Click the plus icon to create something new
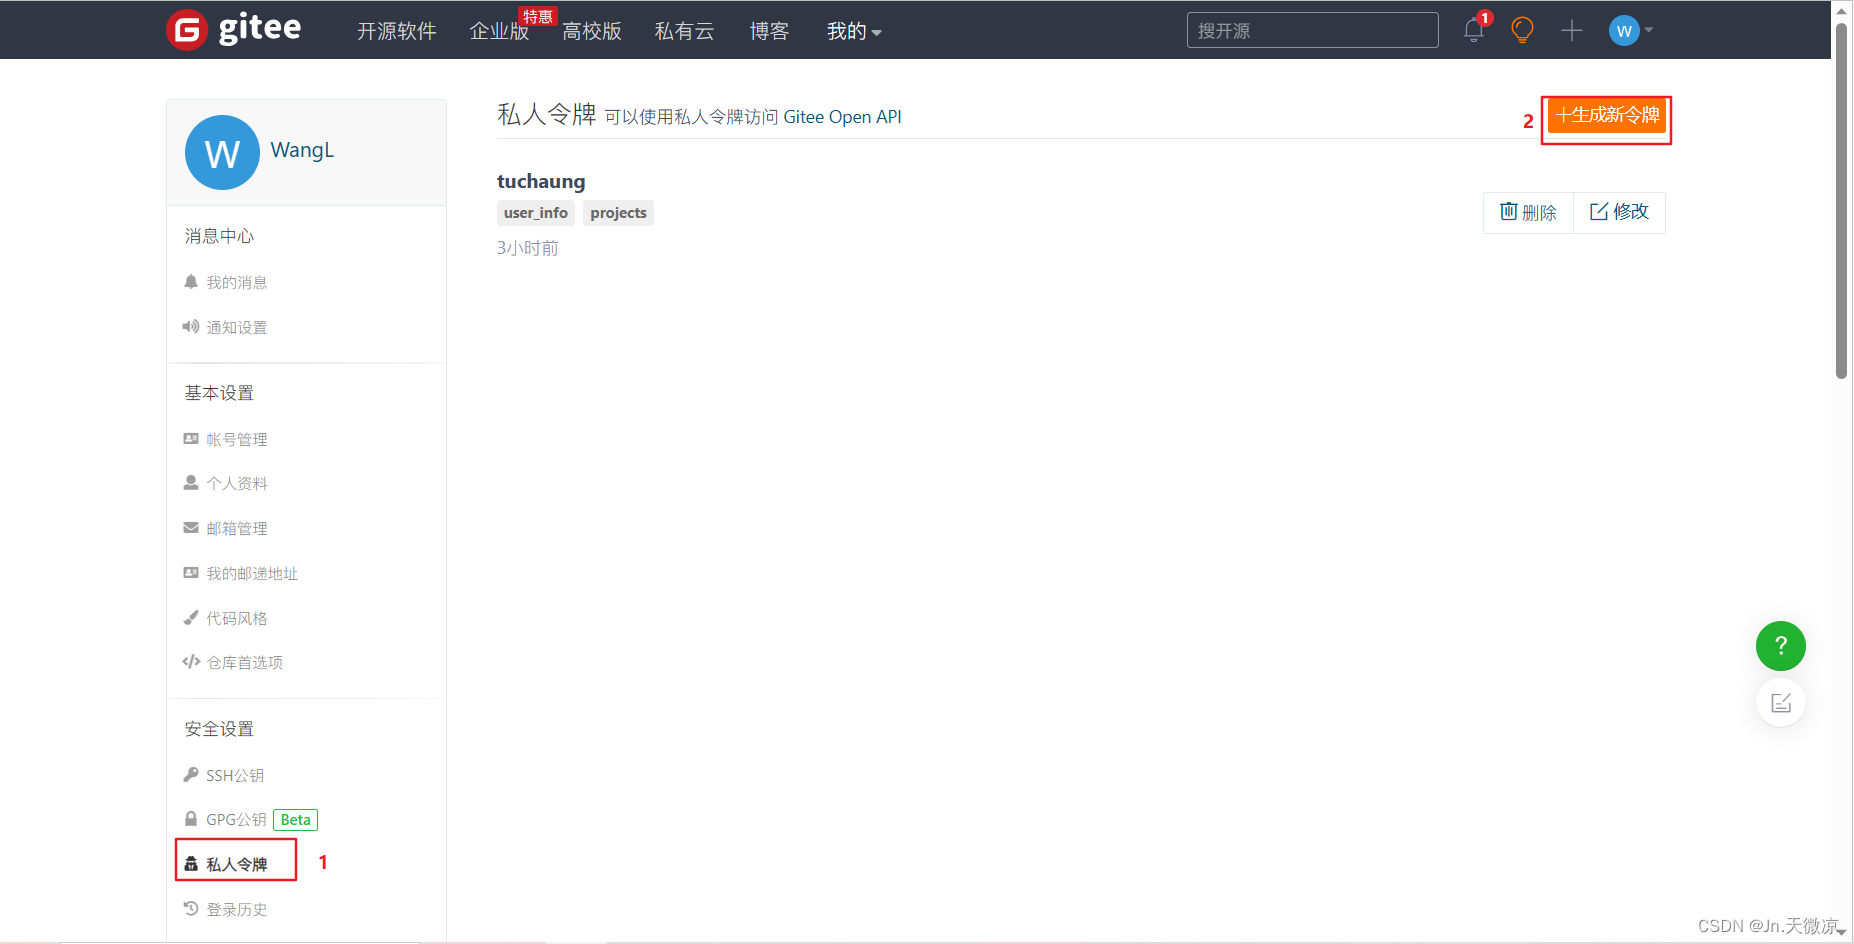1854x944 pixels. 1571,30
